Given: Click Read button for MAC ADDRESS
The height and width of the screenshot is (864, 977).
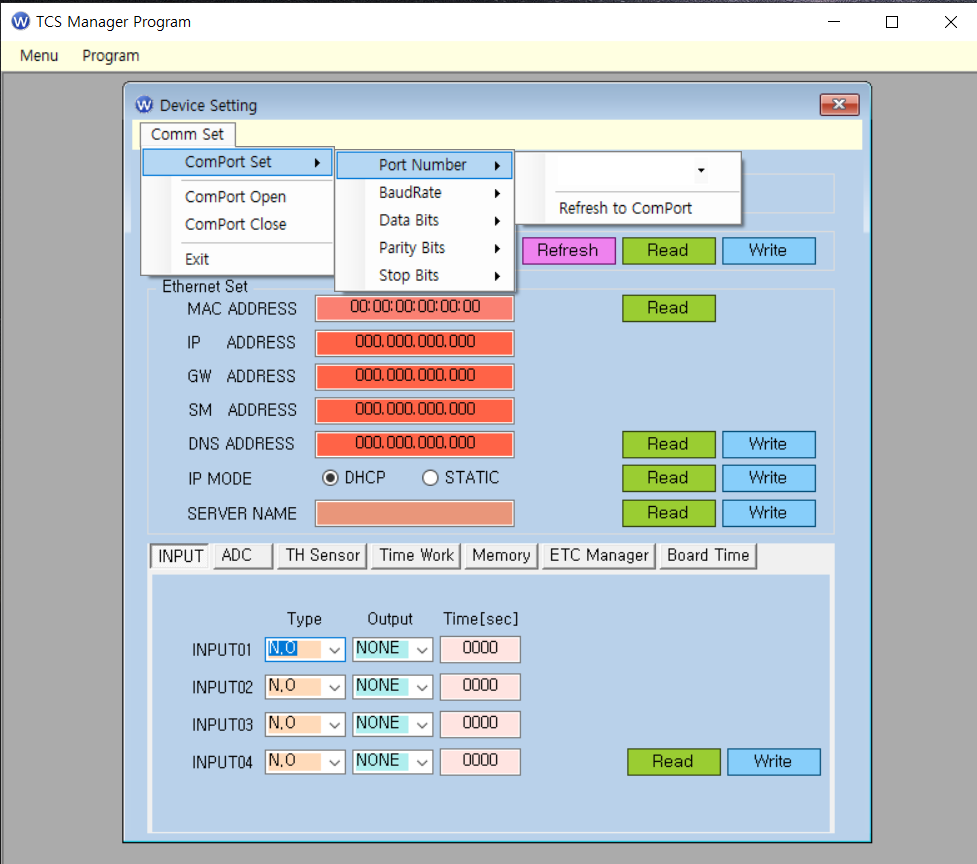Looking at the screenshot, I should pos(669,308).
